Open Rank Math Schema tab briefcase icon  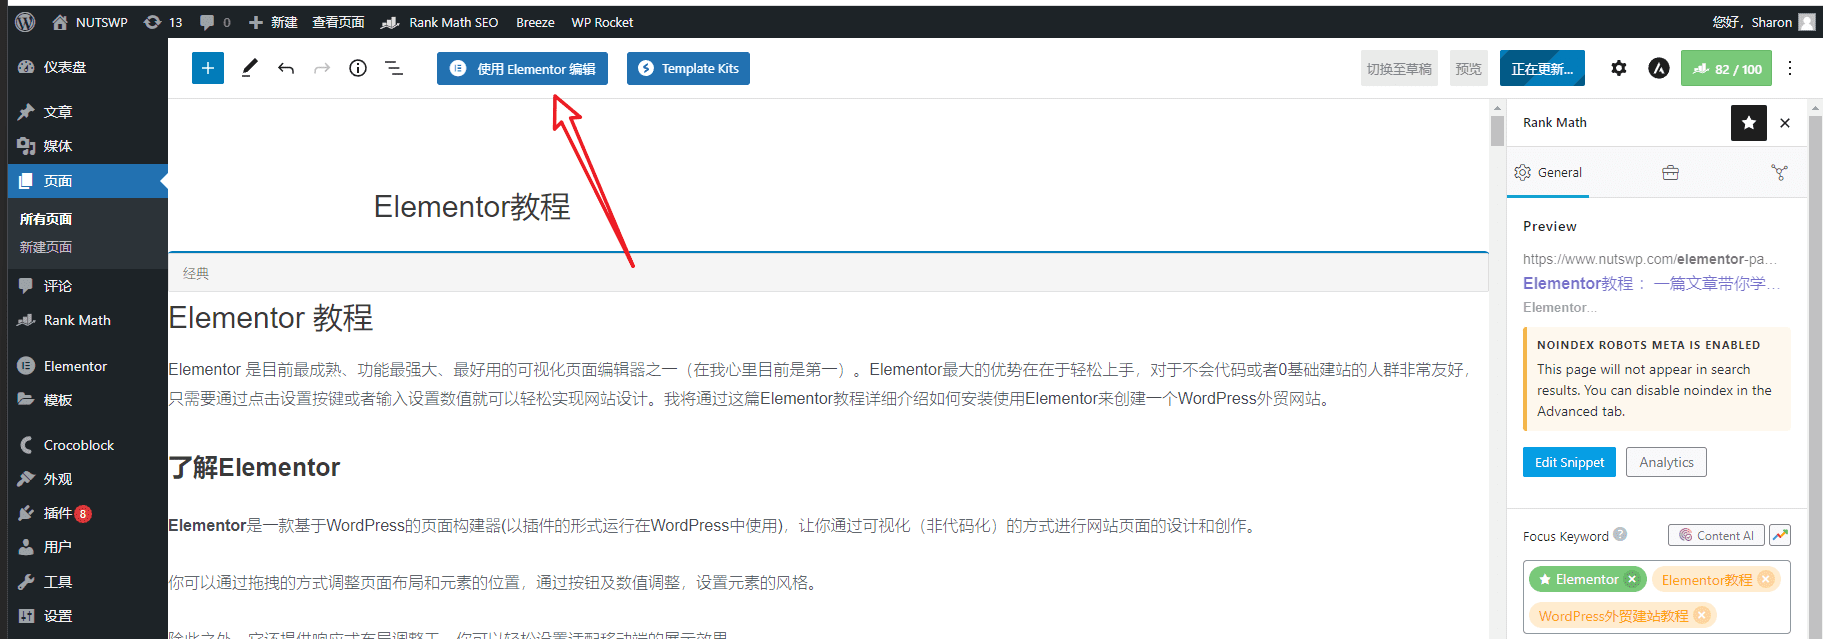[x=1670, y=173]
